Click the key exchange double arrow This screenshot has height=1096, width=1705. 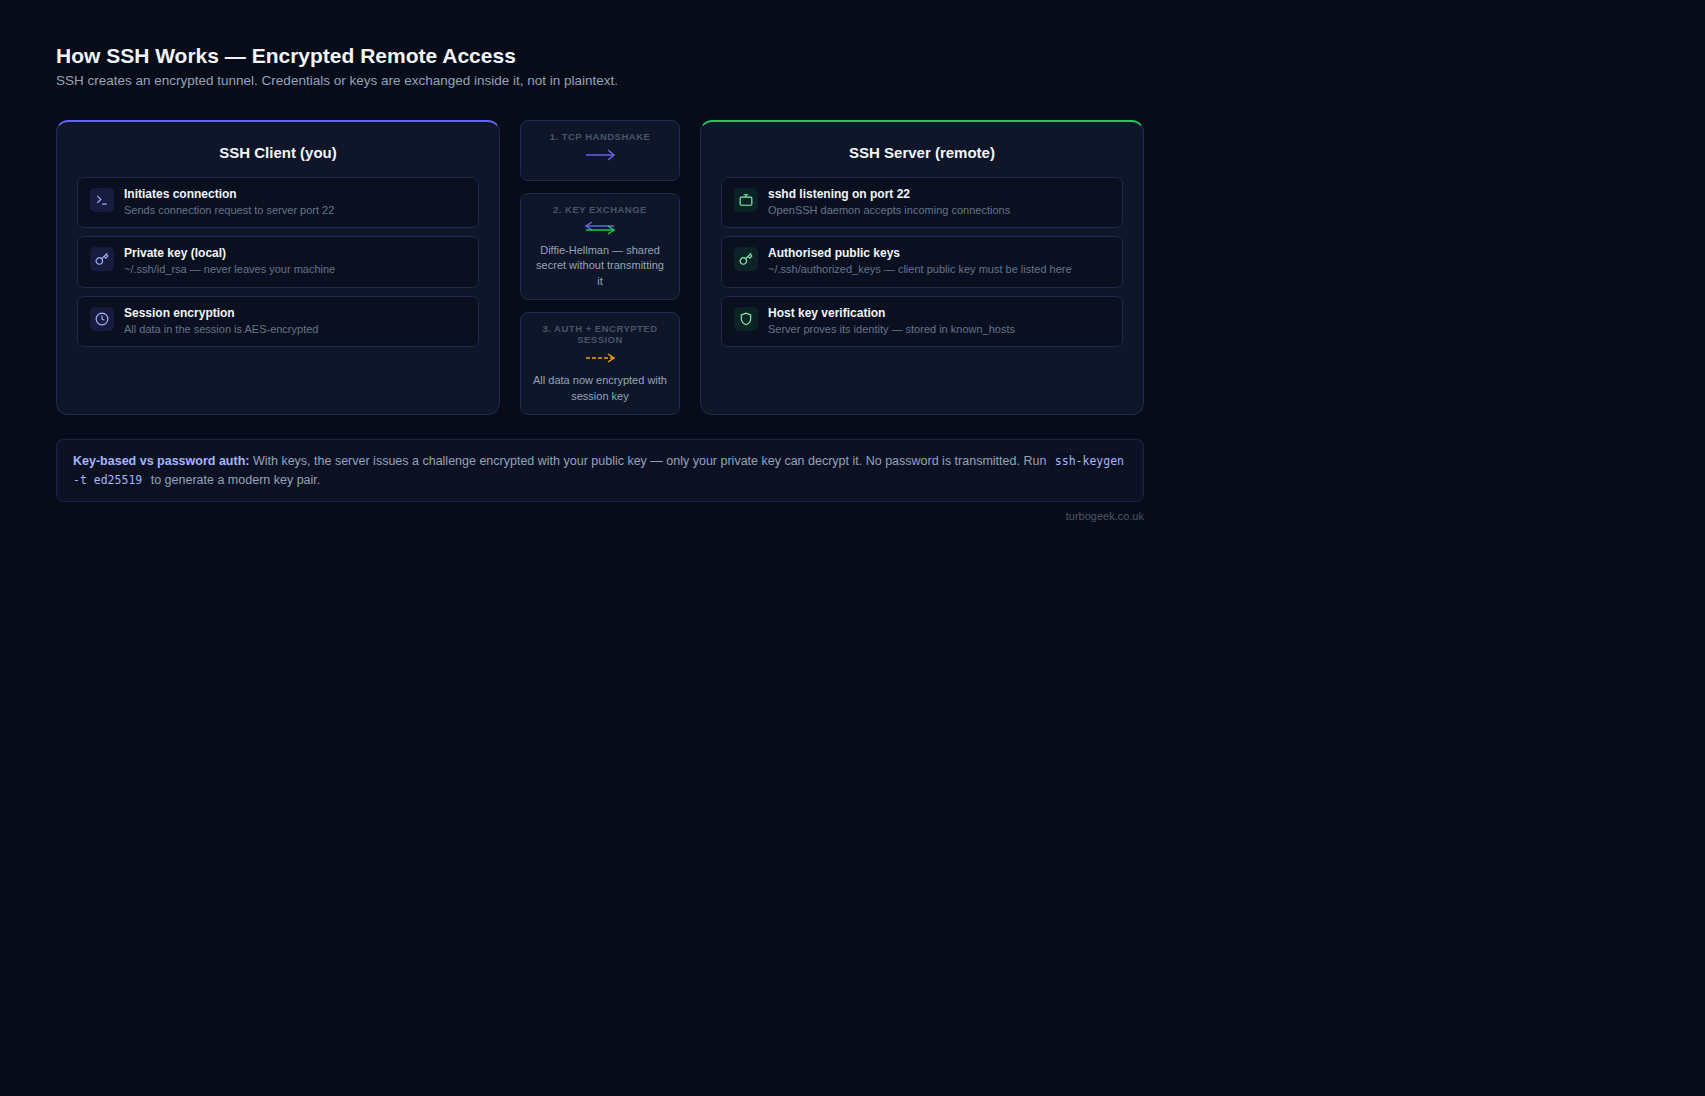[x=600, y=228]
